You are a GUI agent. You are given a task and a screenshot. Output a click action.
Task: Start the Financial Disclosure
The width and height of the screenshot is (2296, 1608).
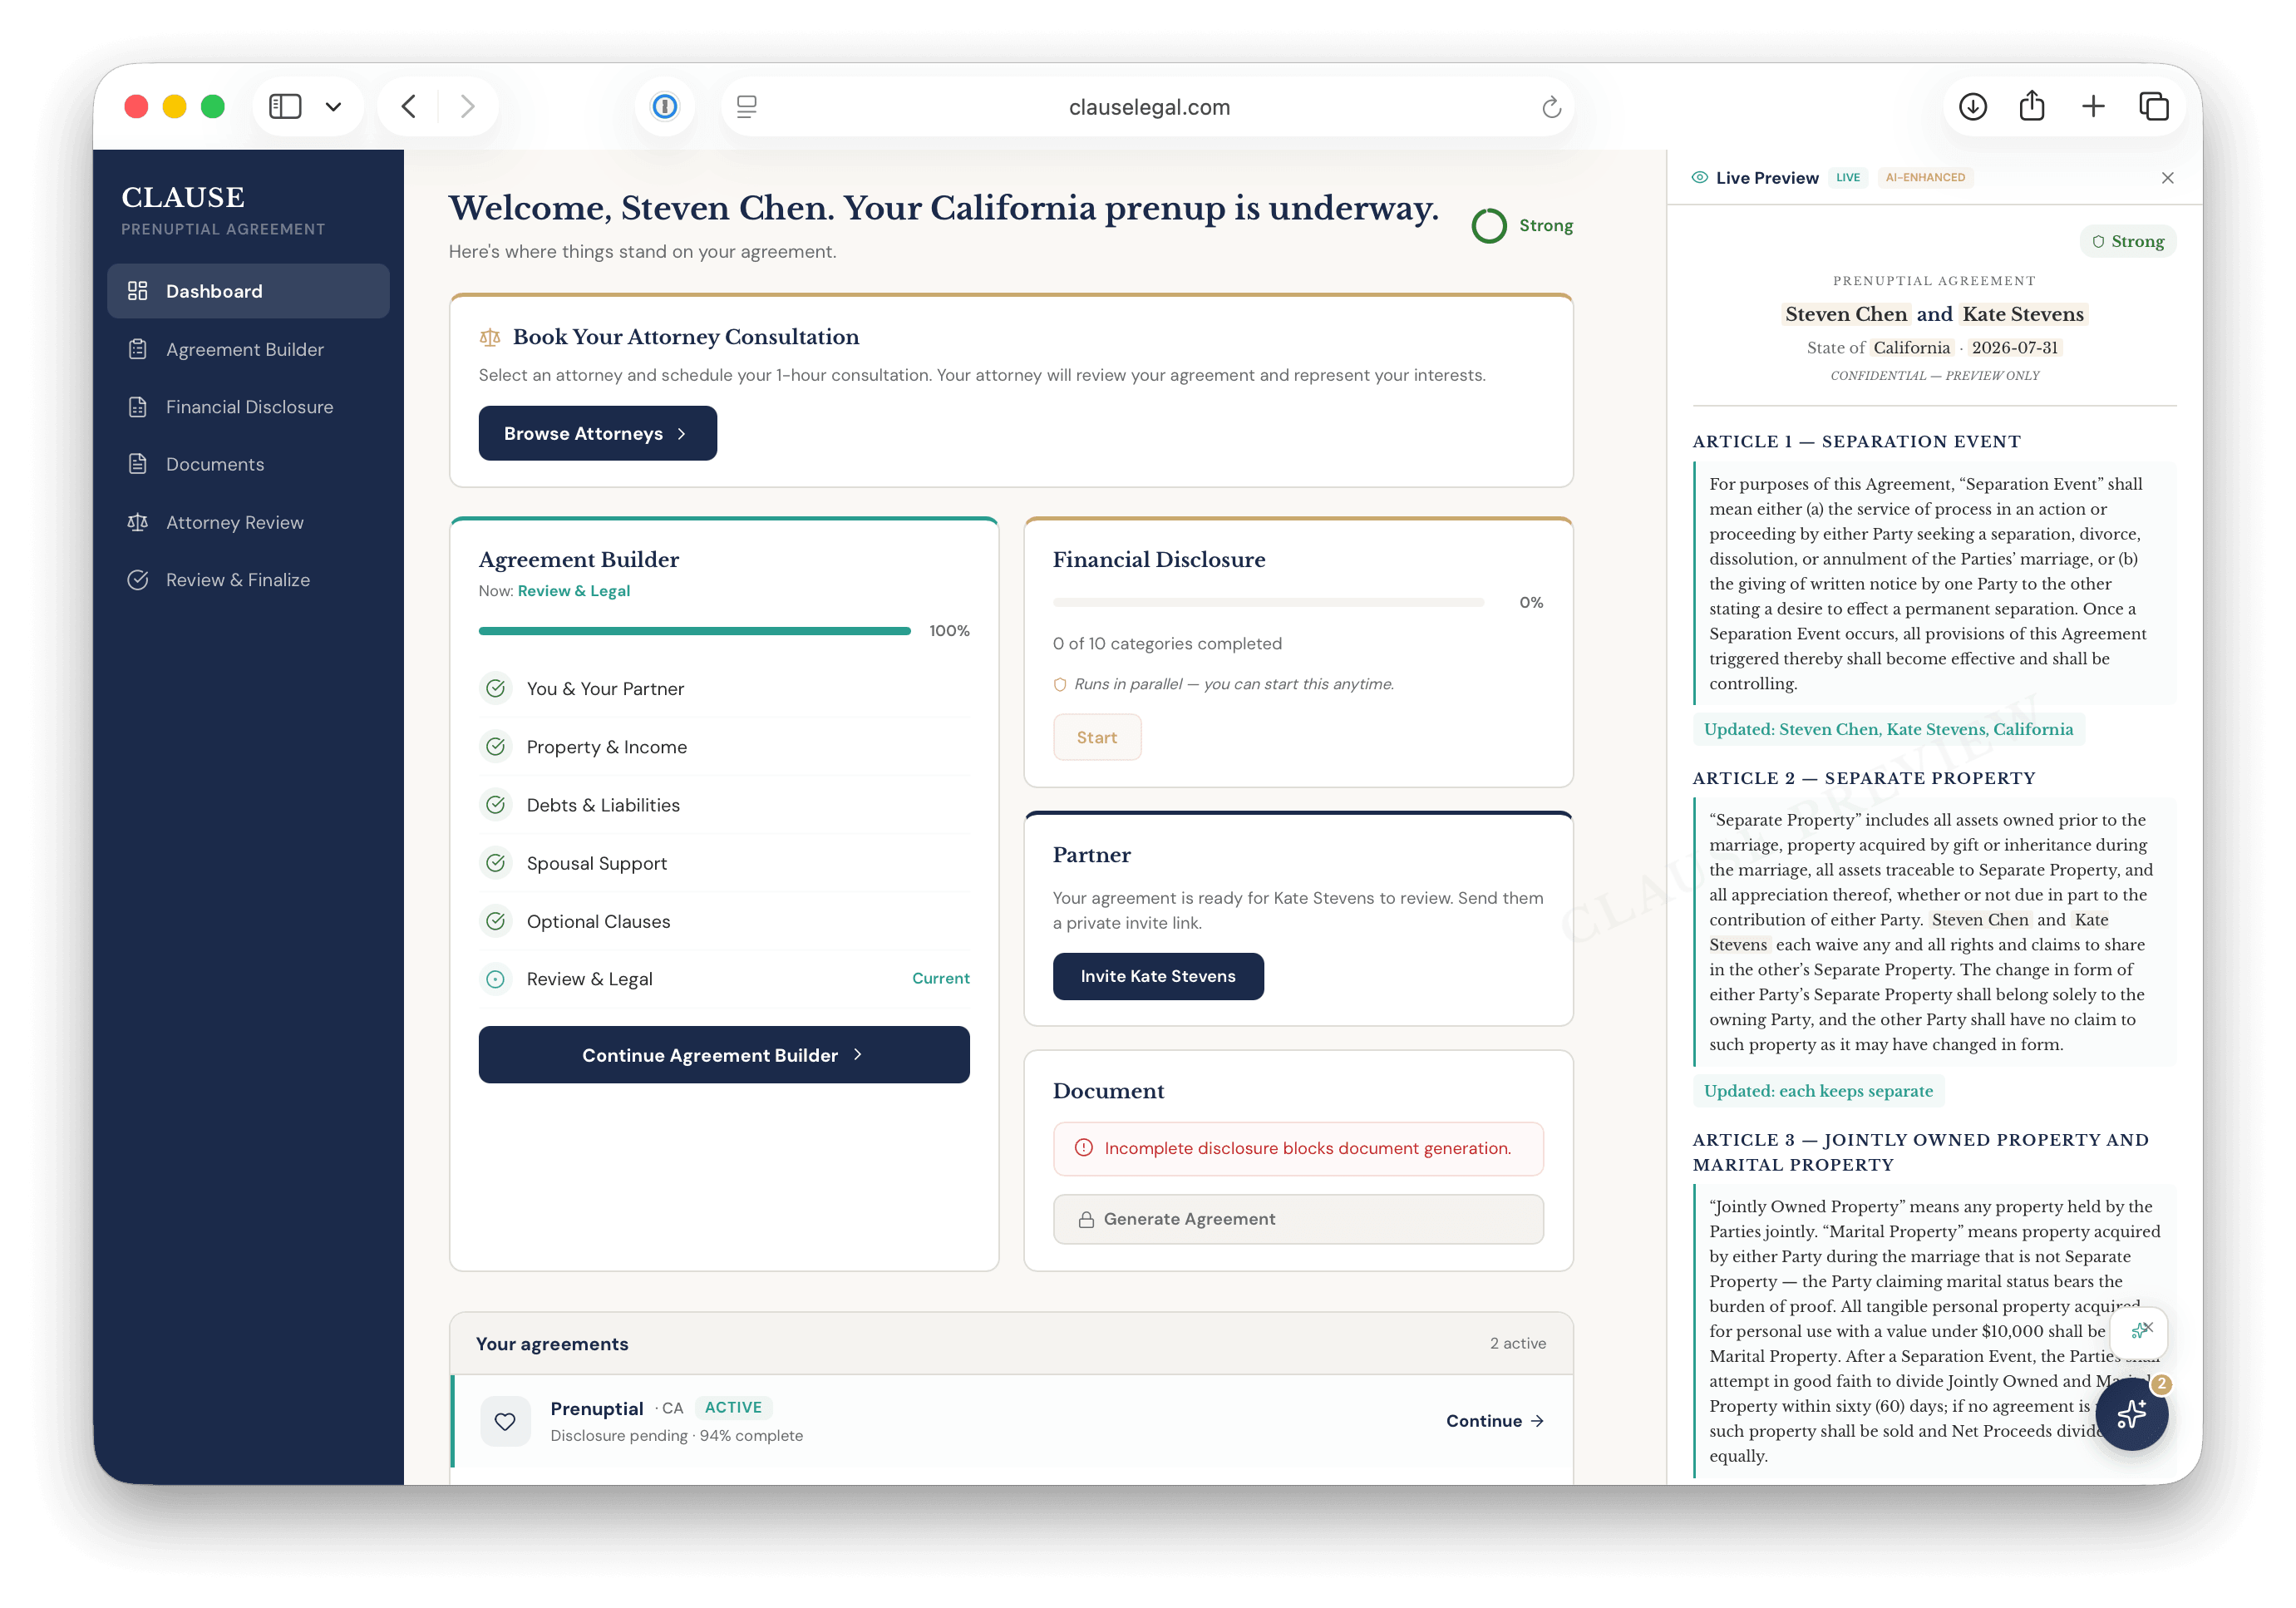click(1097, 737)
